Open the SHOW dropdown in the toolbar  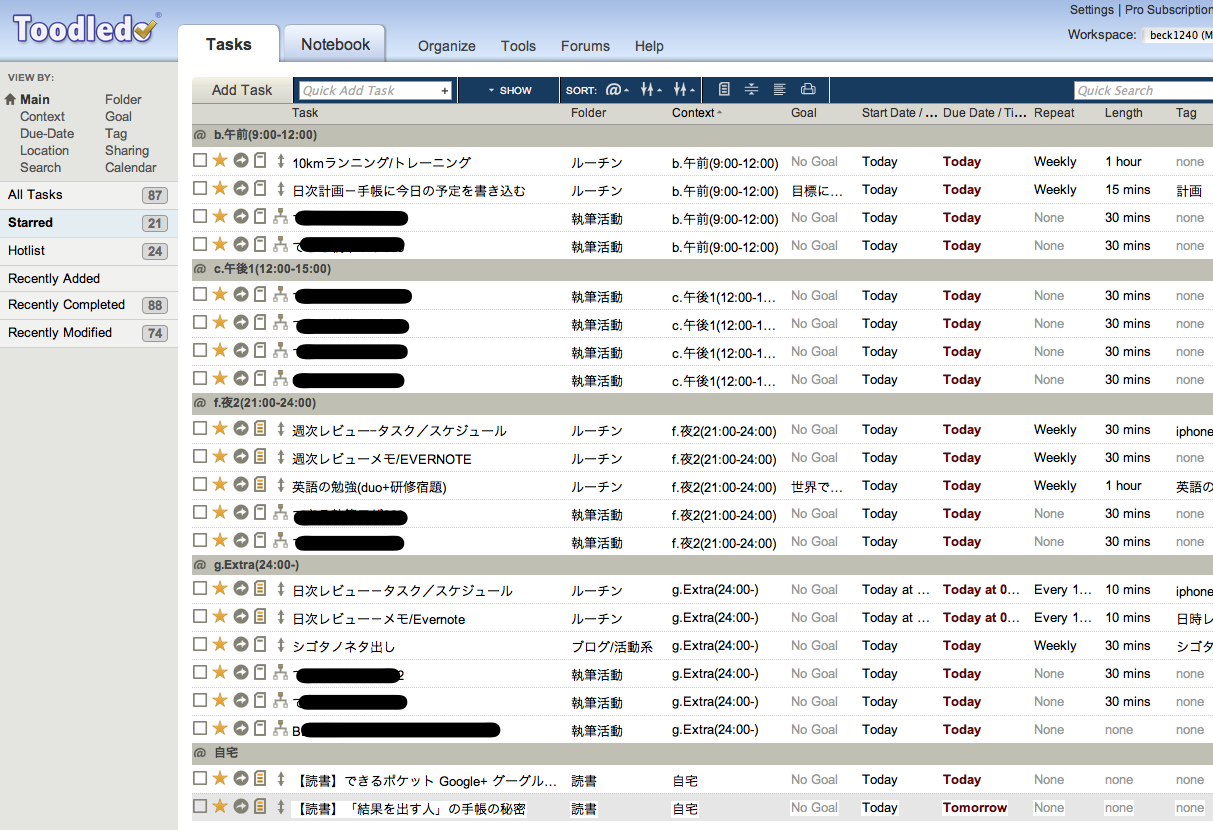(510, 90)
